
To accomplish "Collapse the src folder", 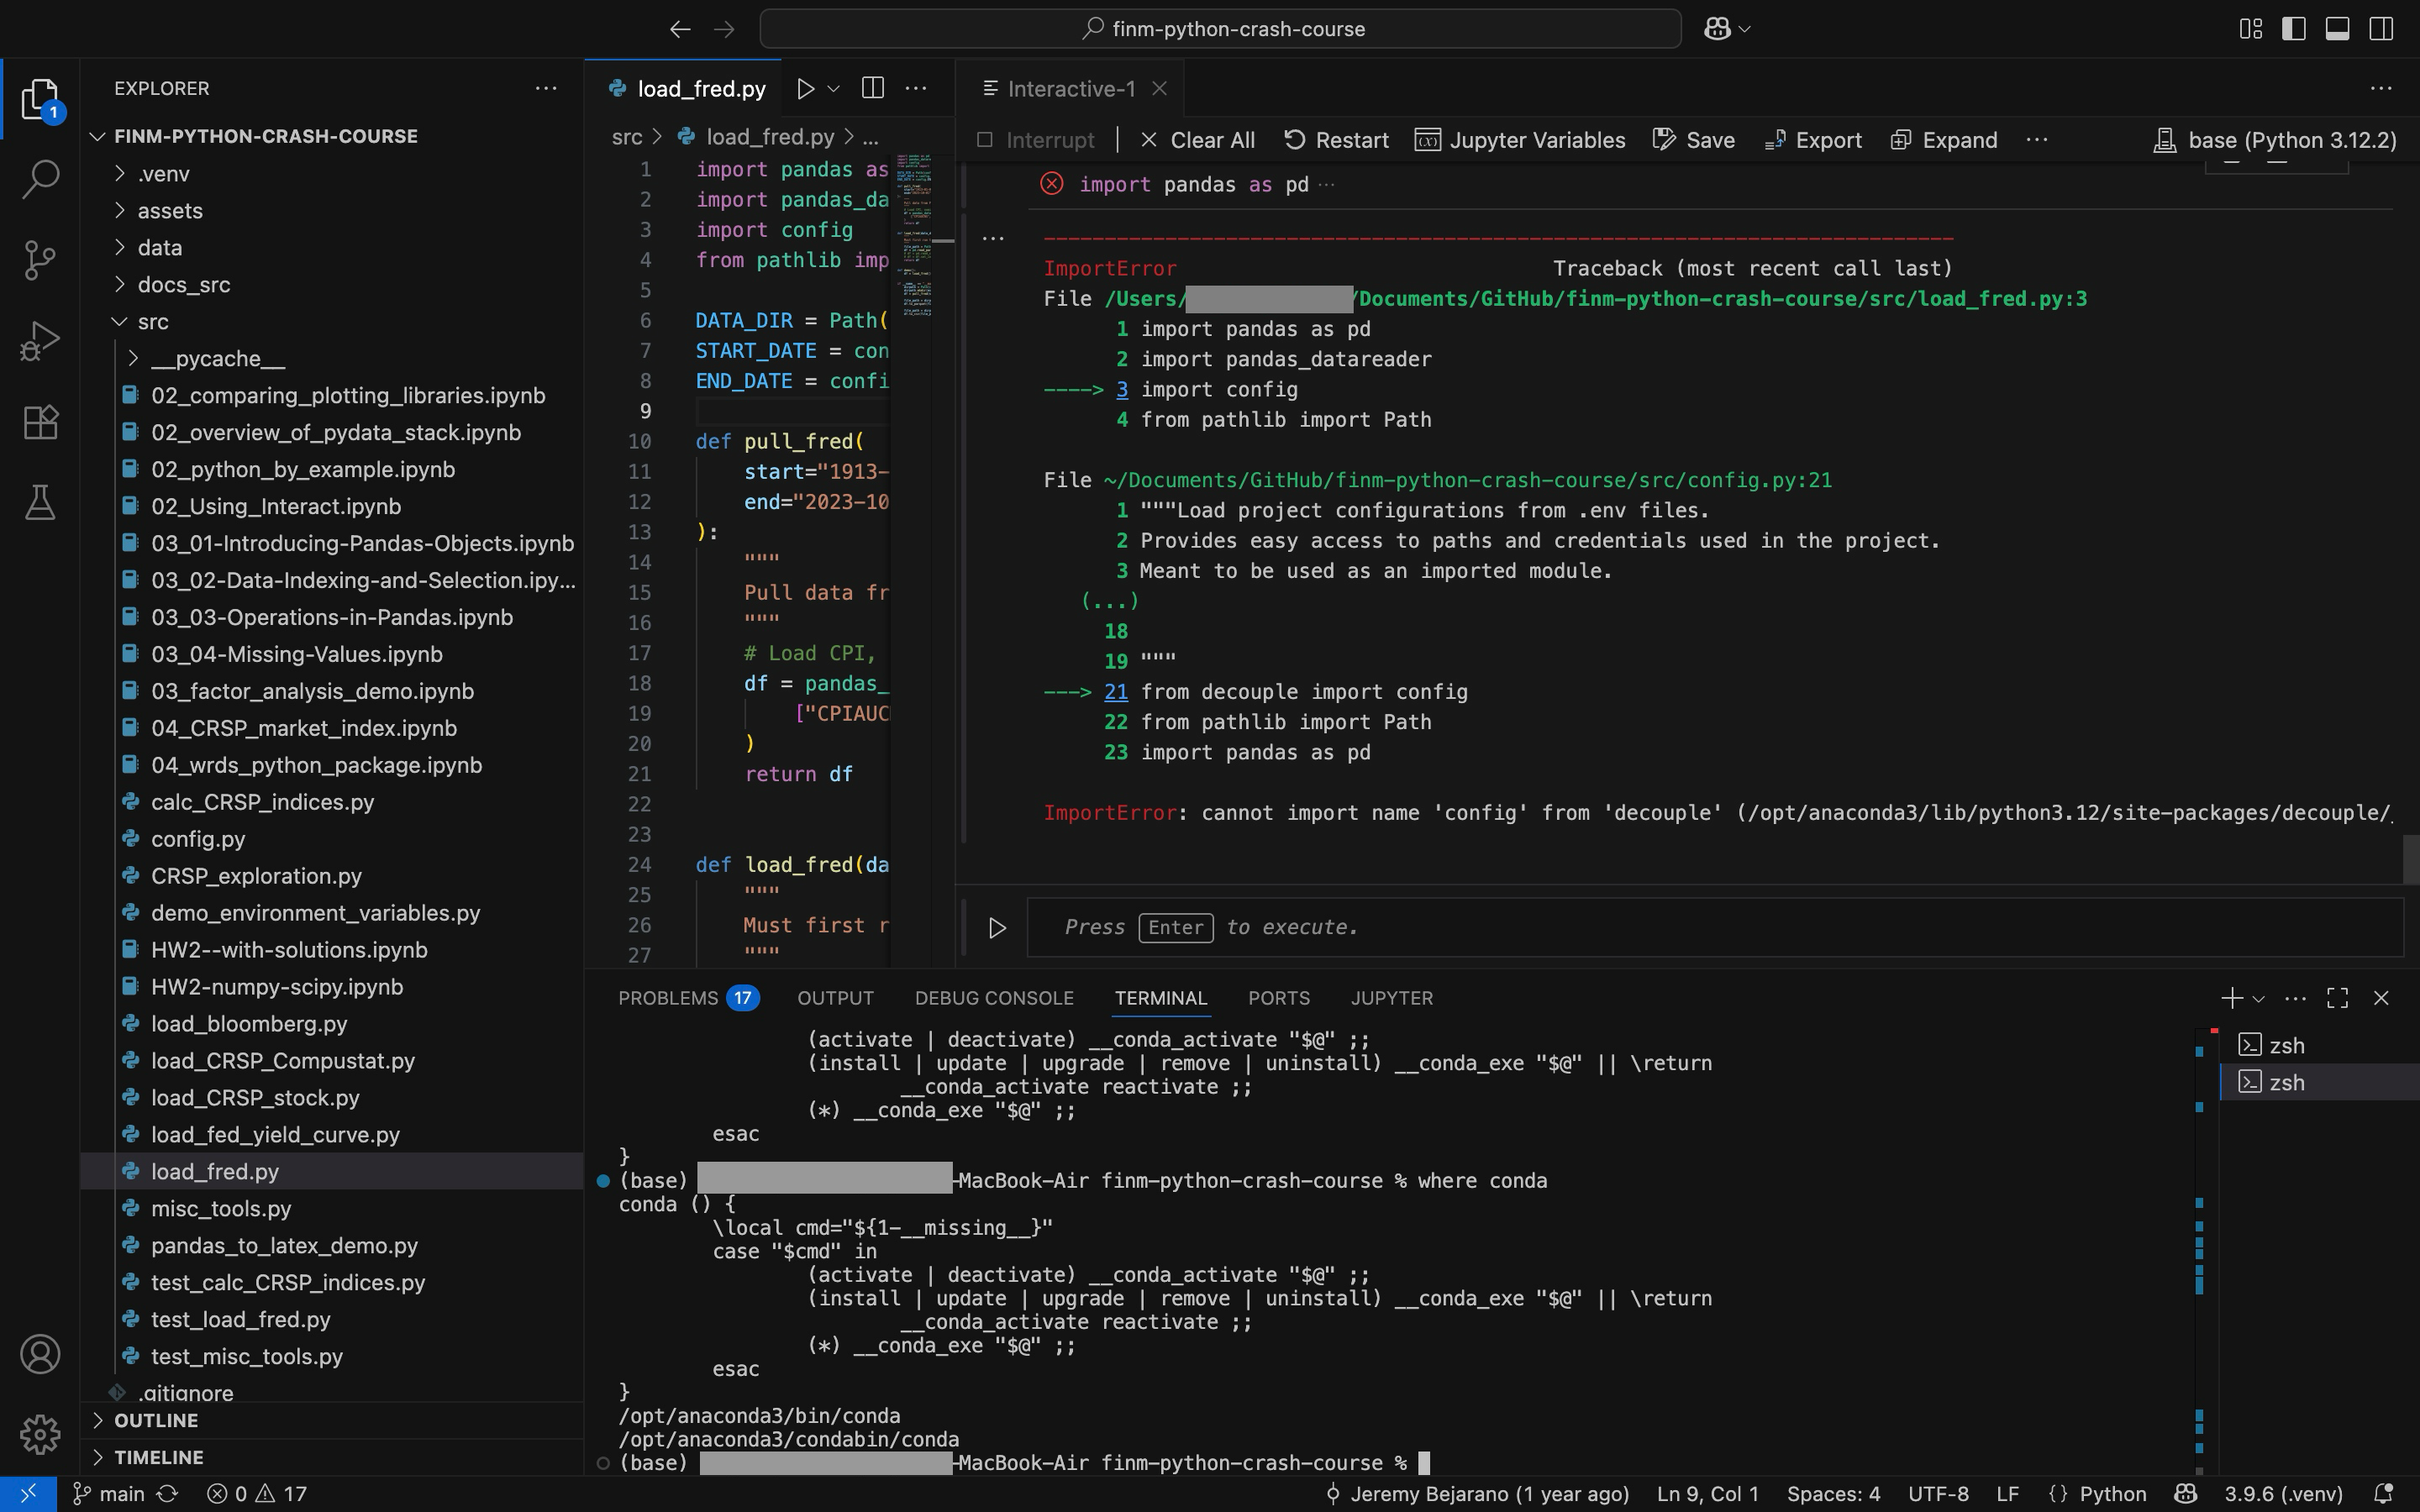I will (120, 322).
